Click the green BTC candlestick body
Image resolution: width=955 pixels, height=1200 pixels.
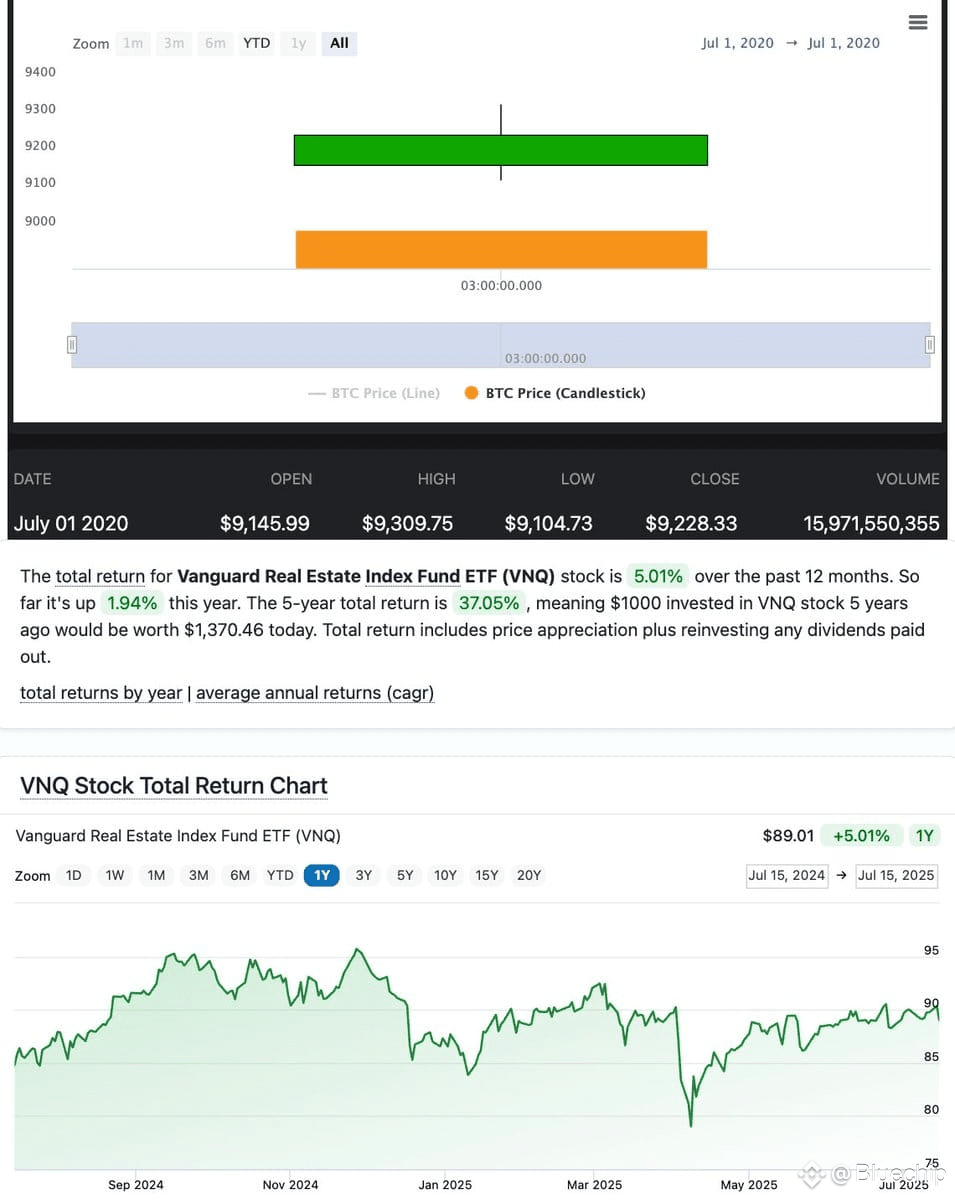click(501, 150)
